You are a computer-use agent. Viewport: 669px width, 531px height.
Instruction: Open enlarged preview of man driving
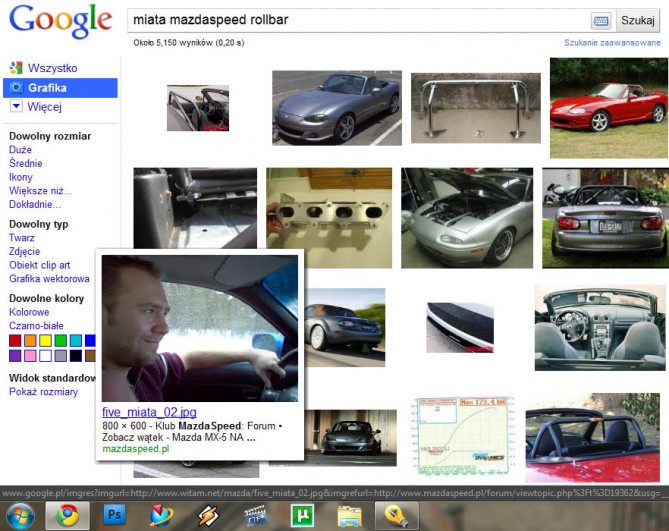tap(200, 328)
